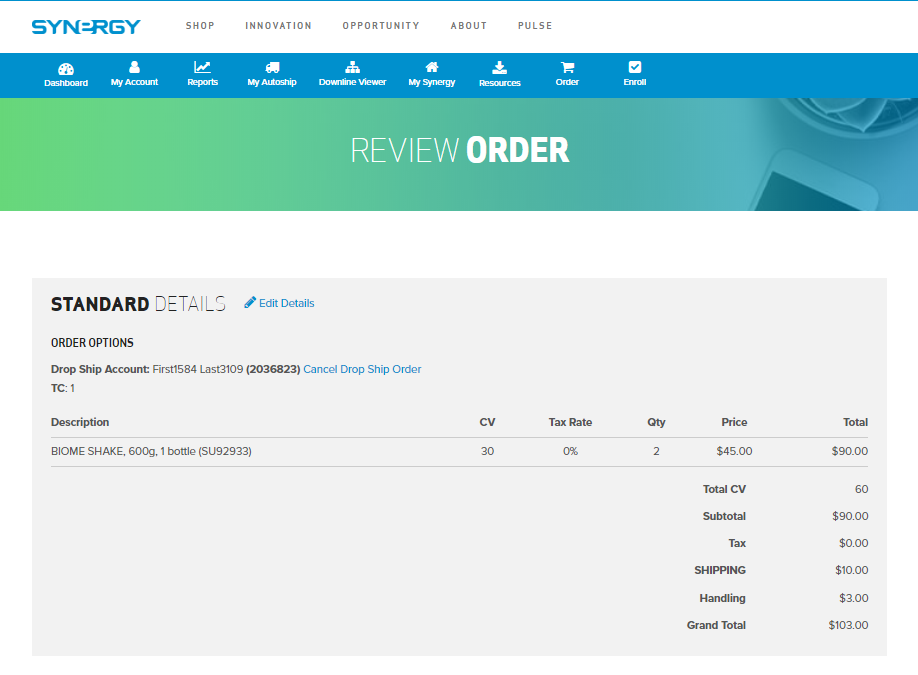Click Cancel Drop Ship Order link
The width and height of the screenshot is (918, 675).
coord(362,369)
